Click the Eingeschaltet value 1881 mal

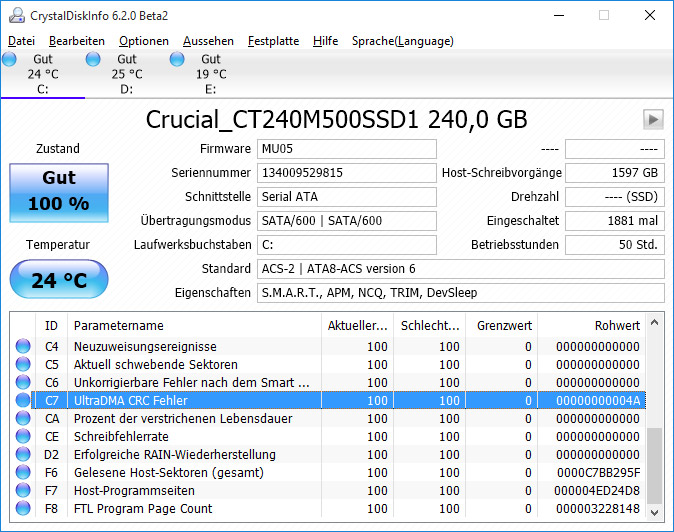click(x=615, y=221)
